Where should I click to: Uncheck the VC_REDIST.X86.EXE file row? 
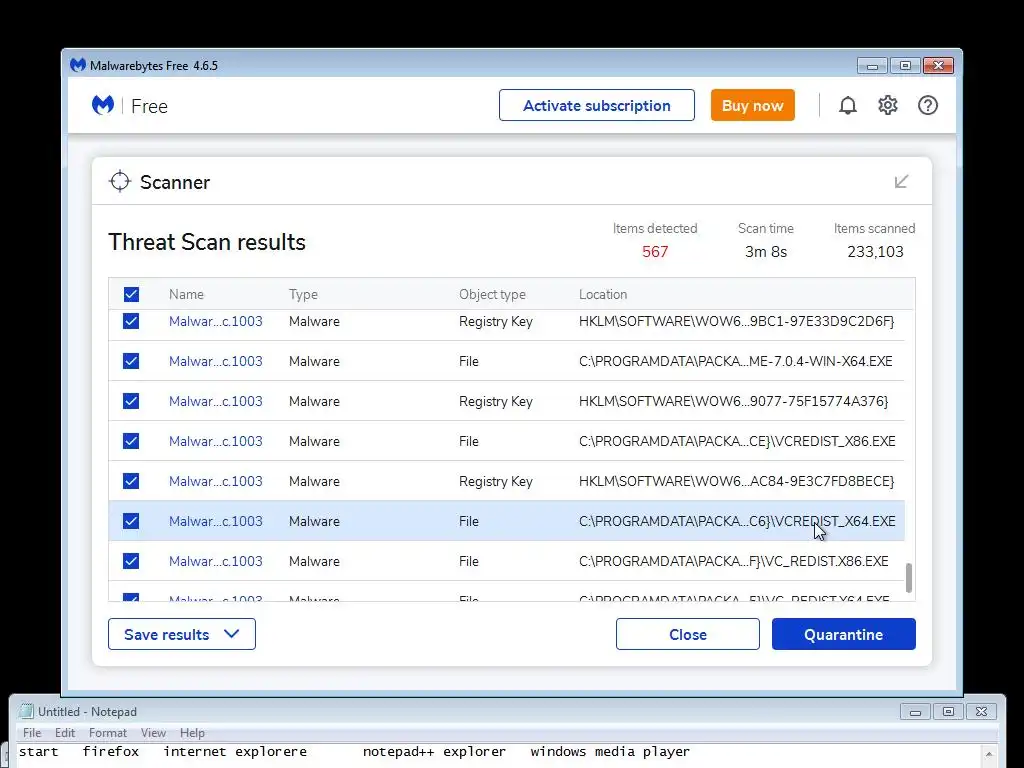coord(131,561)
